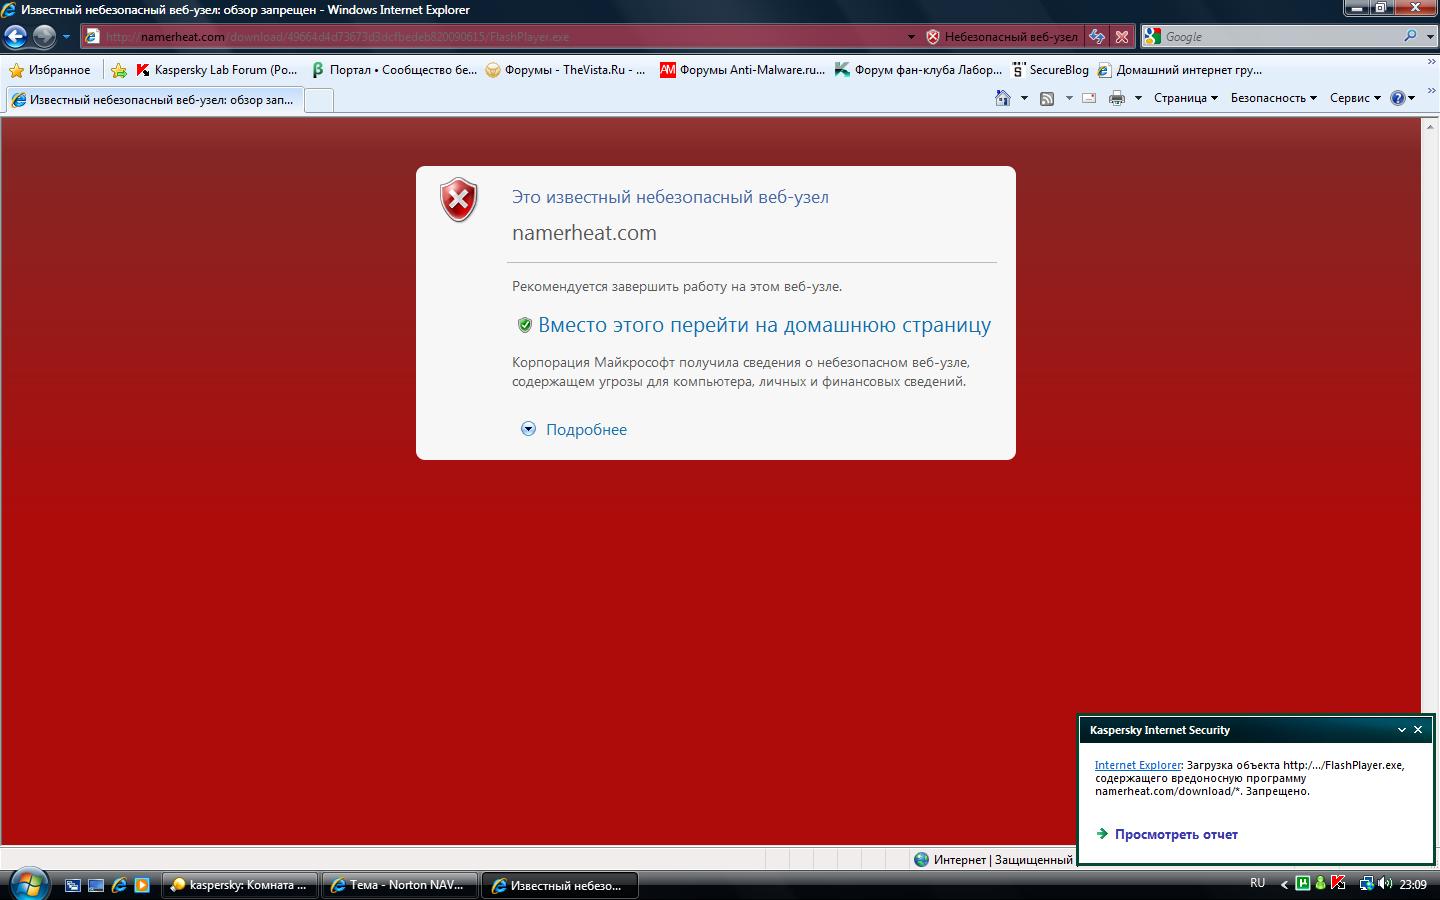This screenshot has width=1440, height=900.
Task: Open the Сервис menu
Action: click(x=1355, y=98)
